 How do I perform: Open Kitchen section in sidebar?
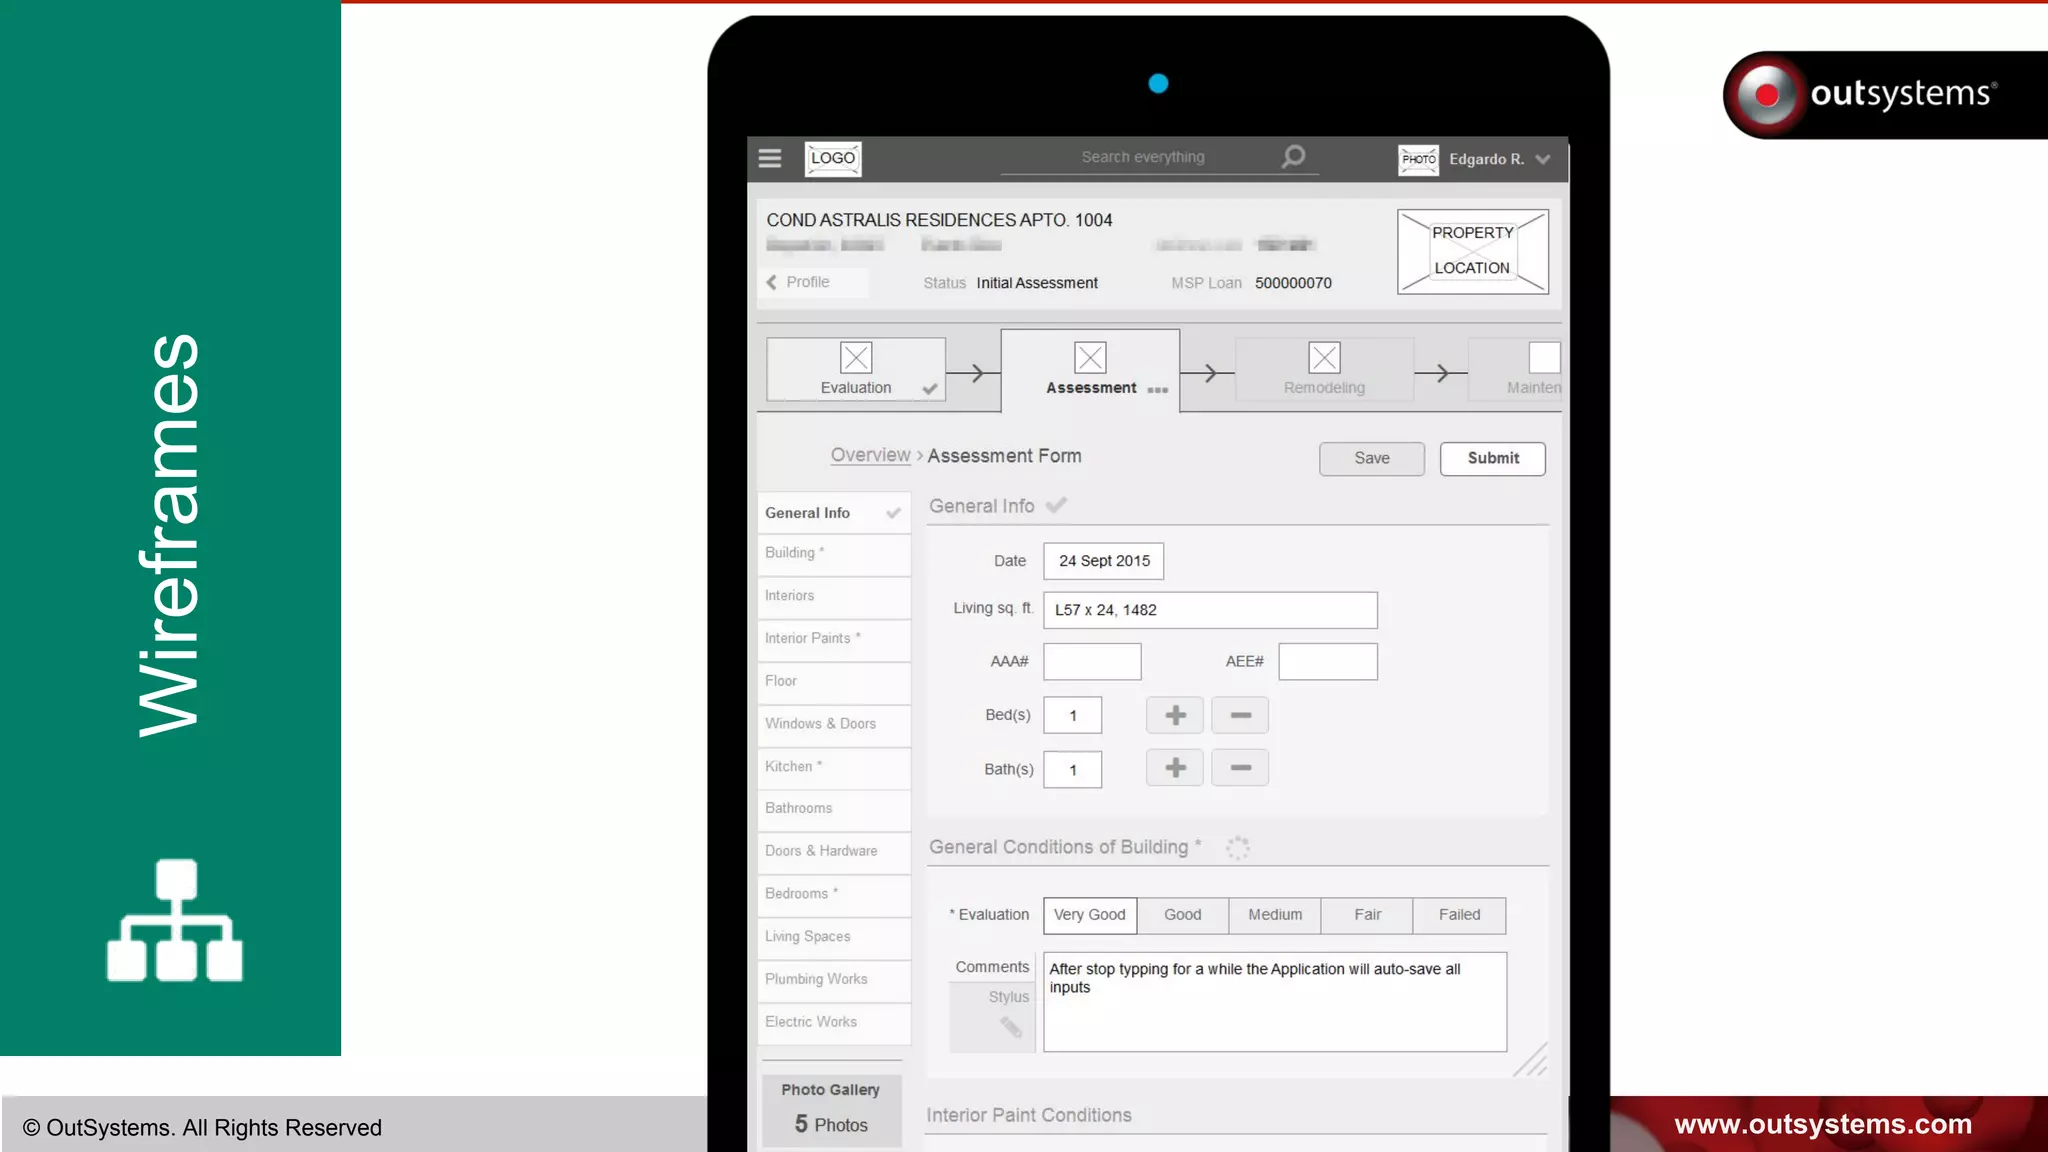point(834,767)
